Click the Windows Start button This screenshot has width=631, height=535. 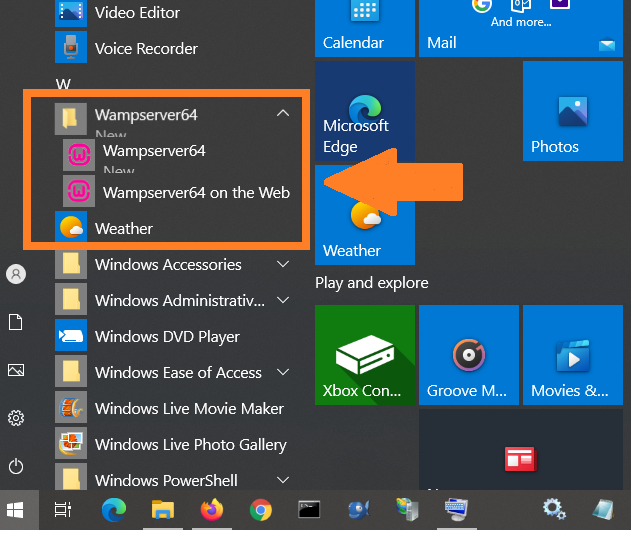16,510
